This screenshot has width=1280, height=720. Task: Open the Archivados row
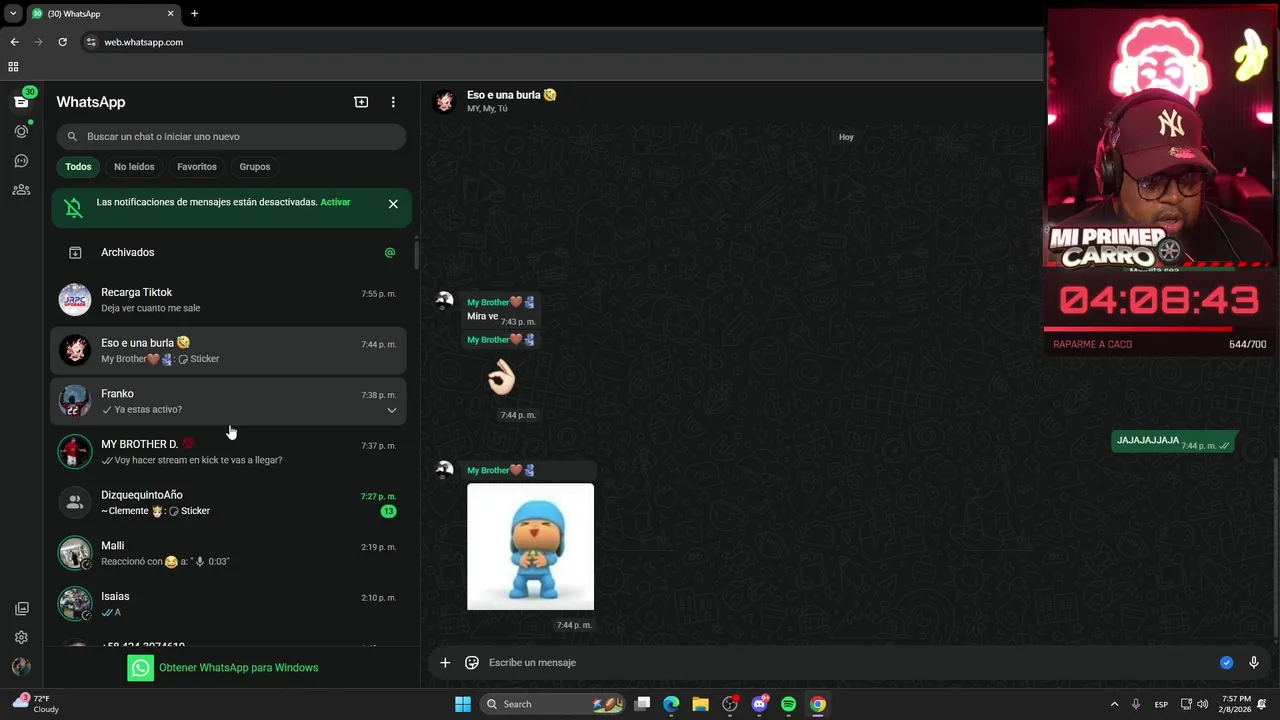pos(229,252)
